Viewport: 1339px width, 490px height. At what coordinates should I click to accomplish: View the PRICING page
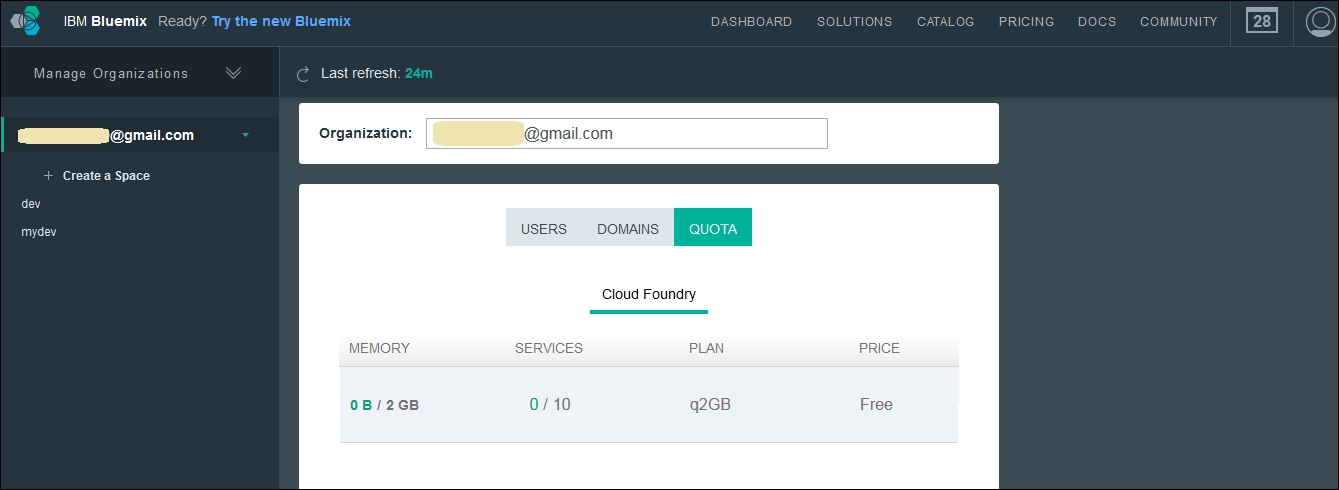coord(1026,22)
